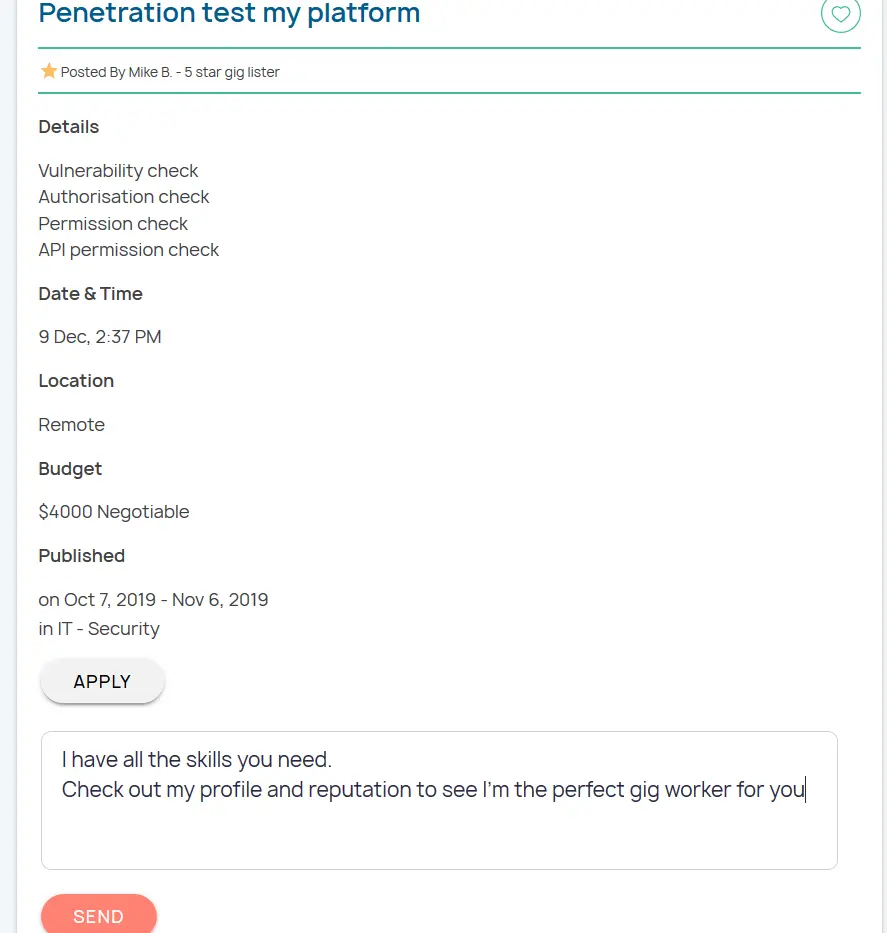Click the "Details" section heading
The image size is (887, 933).
69,127
